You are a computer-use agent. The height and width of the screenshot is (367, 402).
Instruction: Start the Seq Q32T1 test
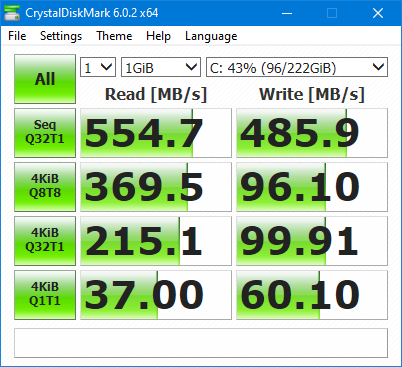click(x=45, y=133)
